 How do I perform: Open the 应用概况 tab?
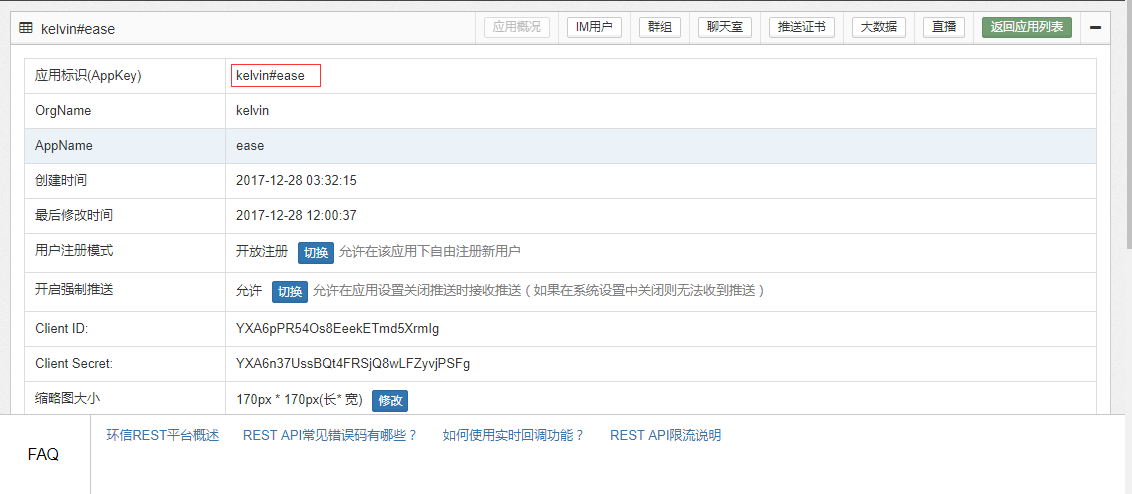[517, 27]
